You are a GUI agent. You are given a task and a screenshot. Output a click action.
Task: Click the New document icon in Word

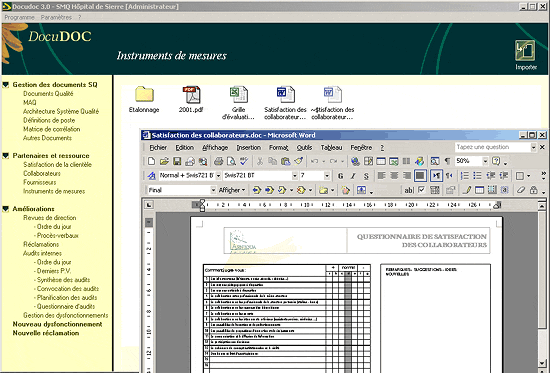pos(151,161)
